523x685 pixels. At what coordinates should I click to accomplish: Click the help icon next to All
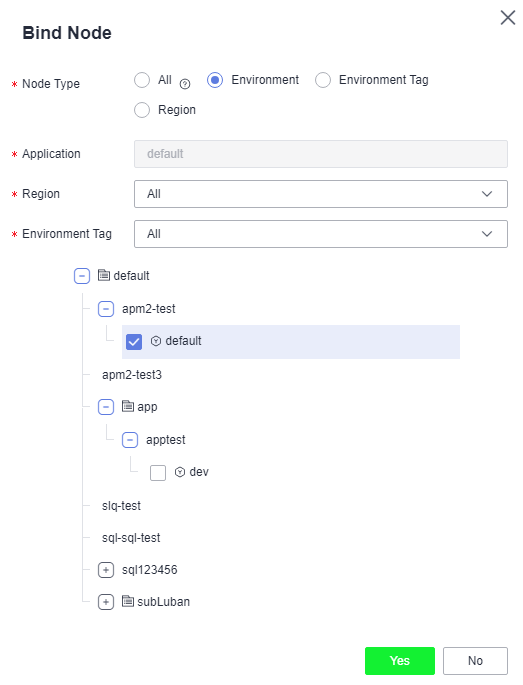185,84
